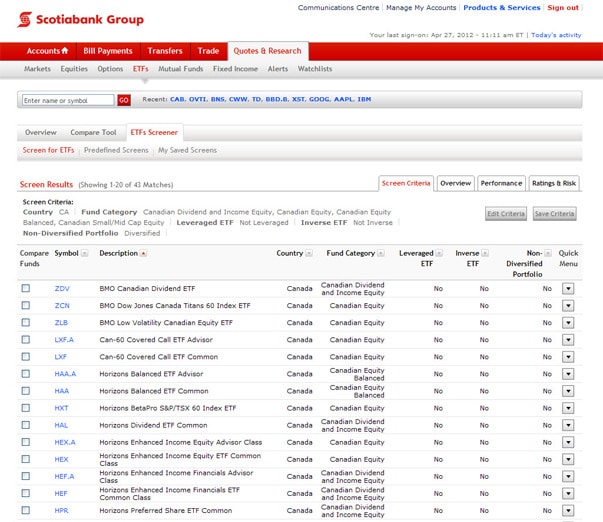Go to the Bill Payments menu
This screenshot has height=522, width=603.
click(107, 51)
